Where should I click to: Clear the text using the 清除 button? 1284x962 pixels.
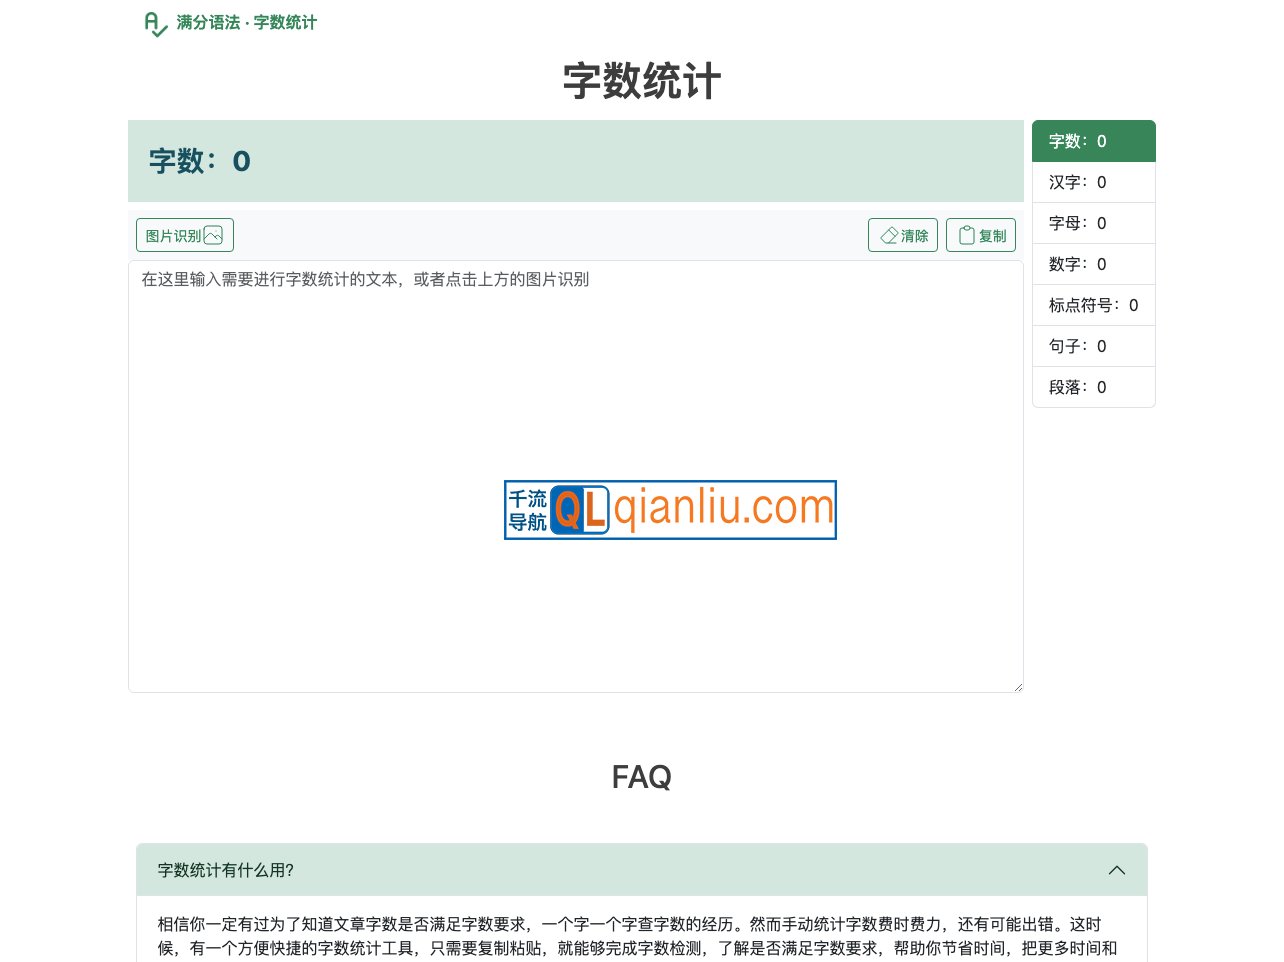pos(903,235)
